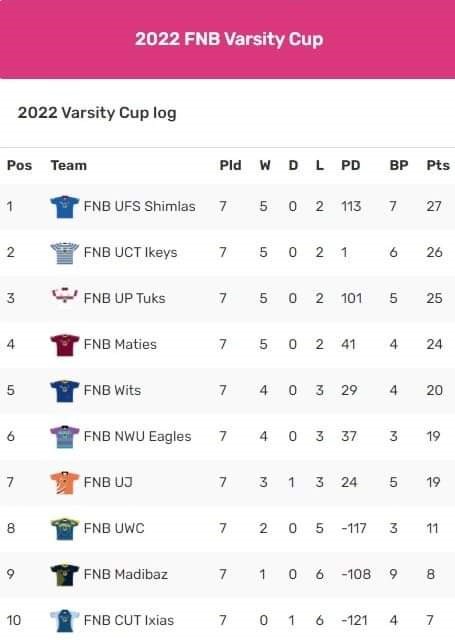Click the BP column header
Viewport: 455px width, 640px height.
click(399, 165)
